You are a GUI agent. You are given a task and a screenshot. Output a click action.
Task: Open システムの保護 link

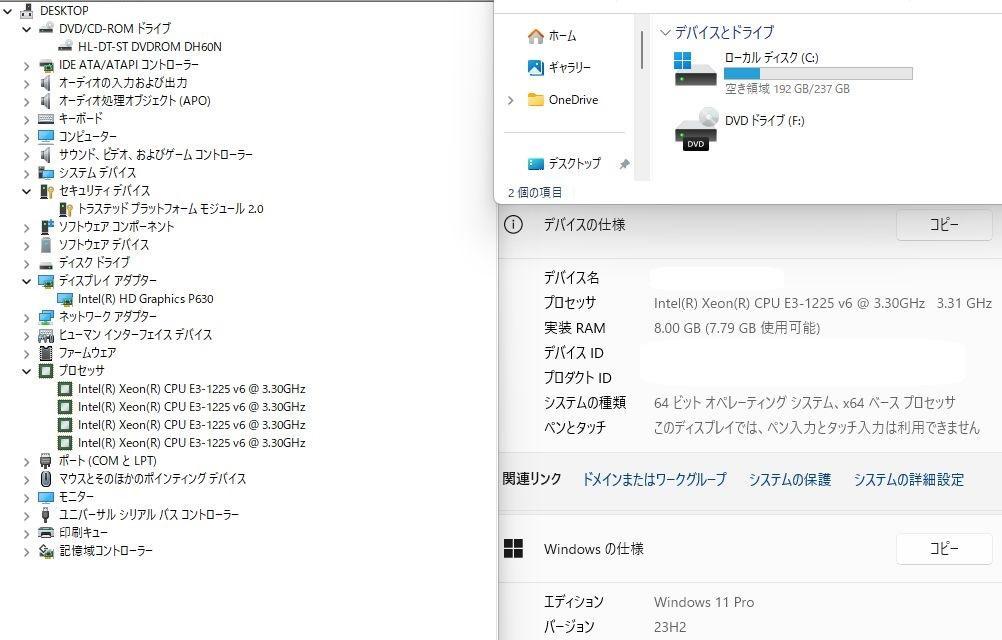click(790, 479)
